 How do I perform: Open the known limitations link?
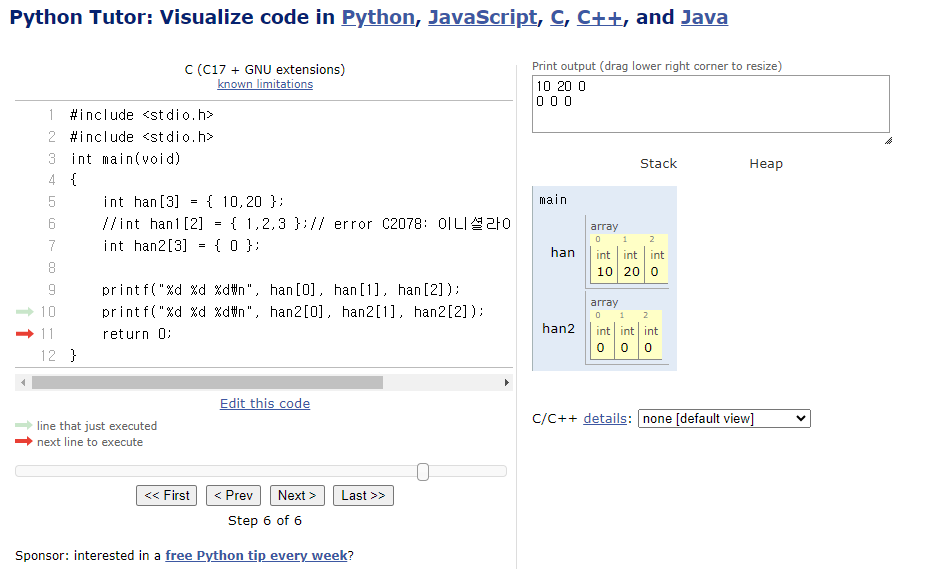pos(265,84)
